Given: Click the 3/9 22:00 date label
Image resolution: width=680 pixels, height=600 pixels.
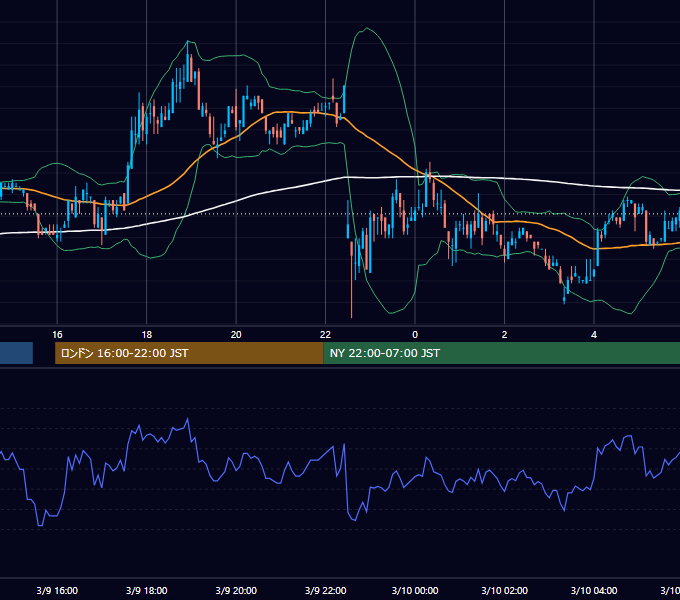Looking at the screenshot, I should click(x=325, y=590).
